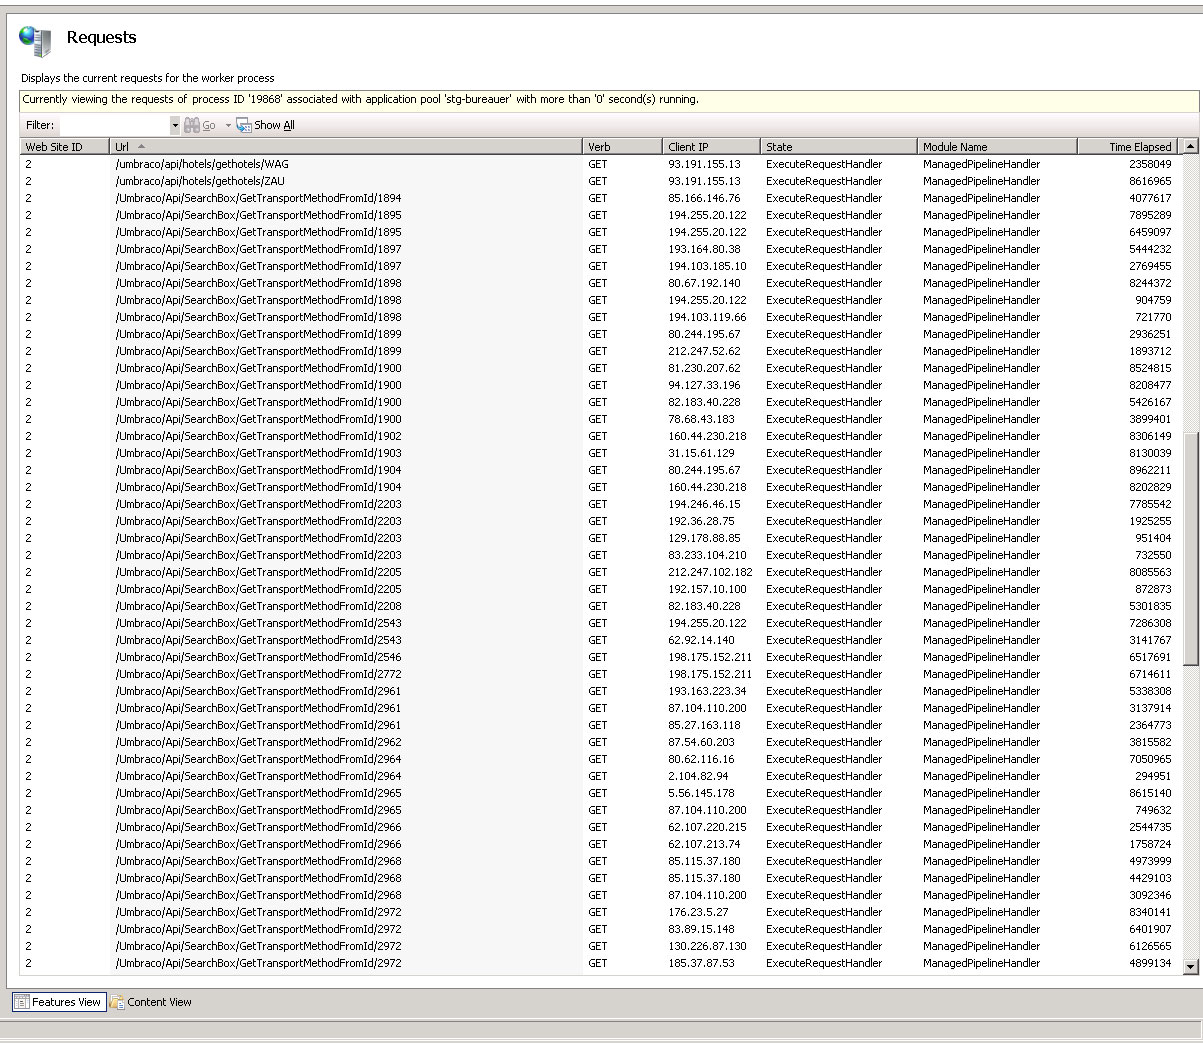This screenshot has width=1203, height=1043.
Task: Switch to Features View tab
Action: pos(59,1001)
